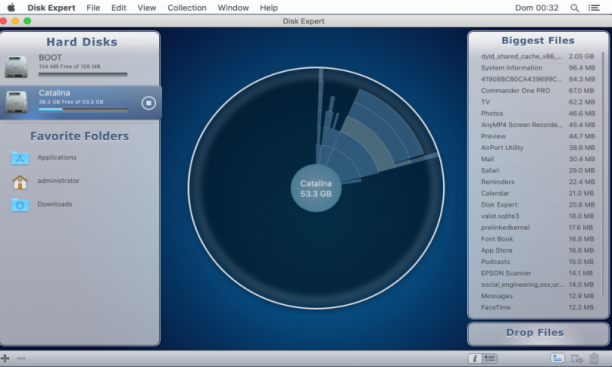Select System Information in Biggest Files

(538, 68)
